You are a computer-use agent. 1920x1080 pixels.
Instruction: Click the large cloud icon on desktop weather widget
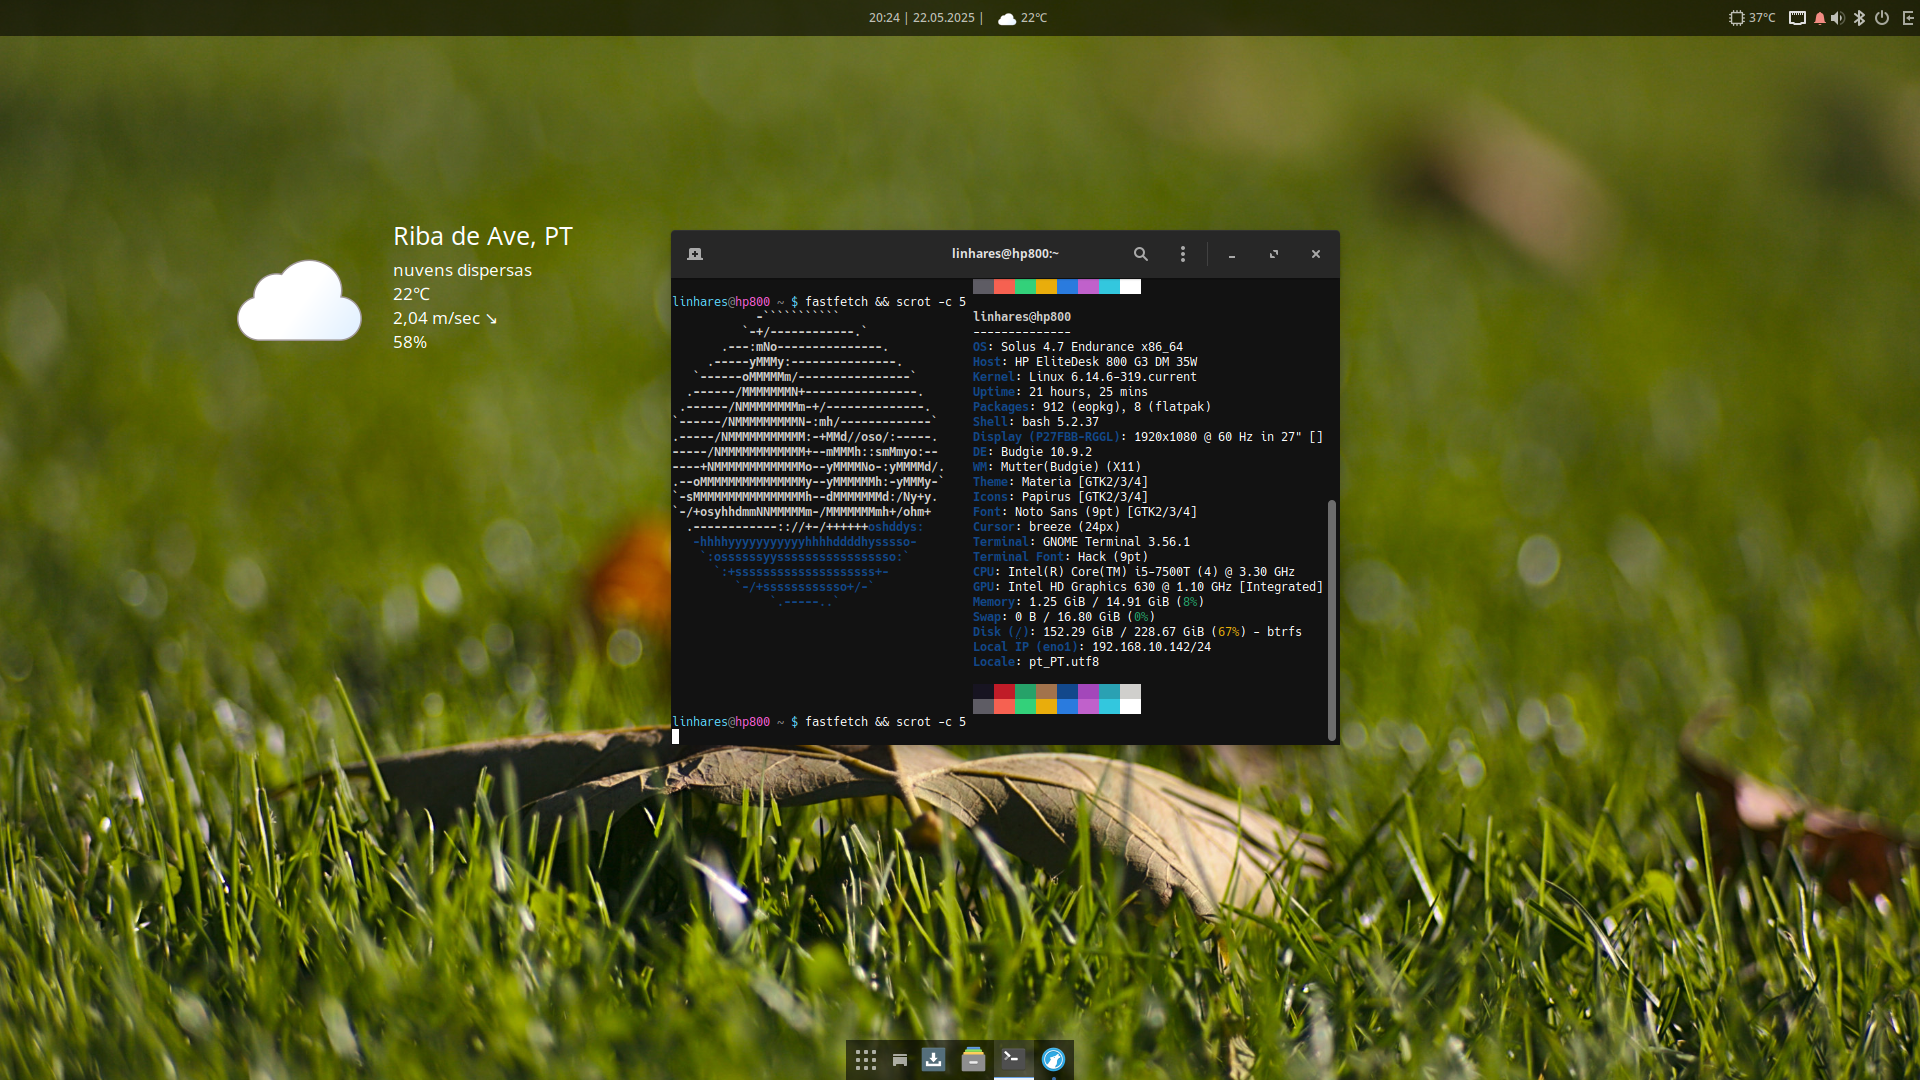click(299, 300)
